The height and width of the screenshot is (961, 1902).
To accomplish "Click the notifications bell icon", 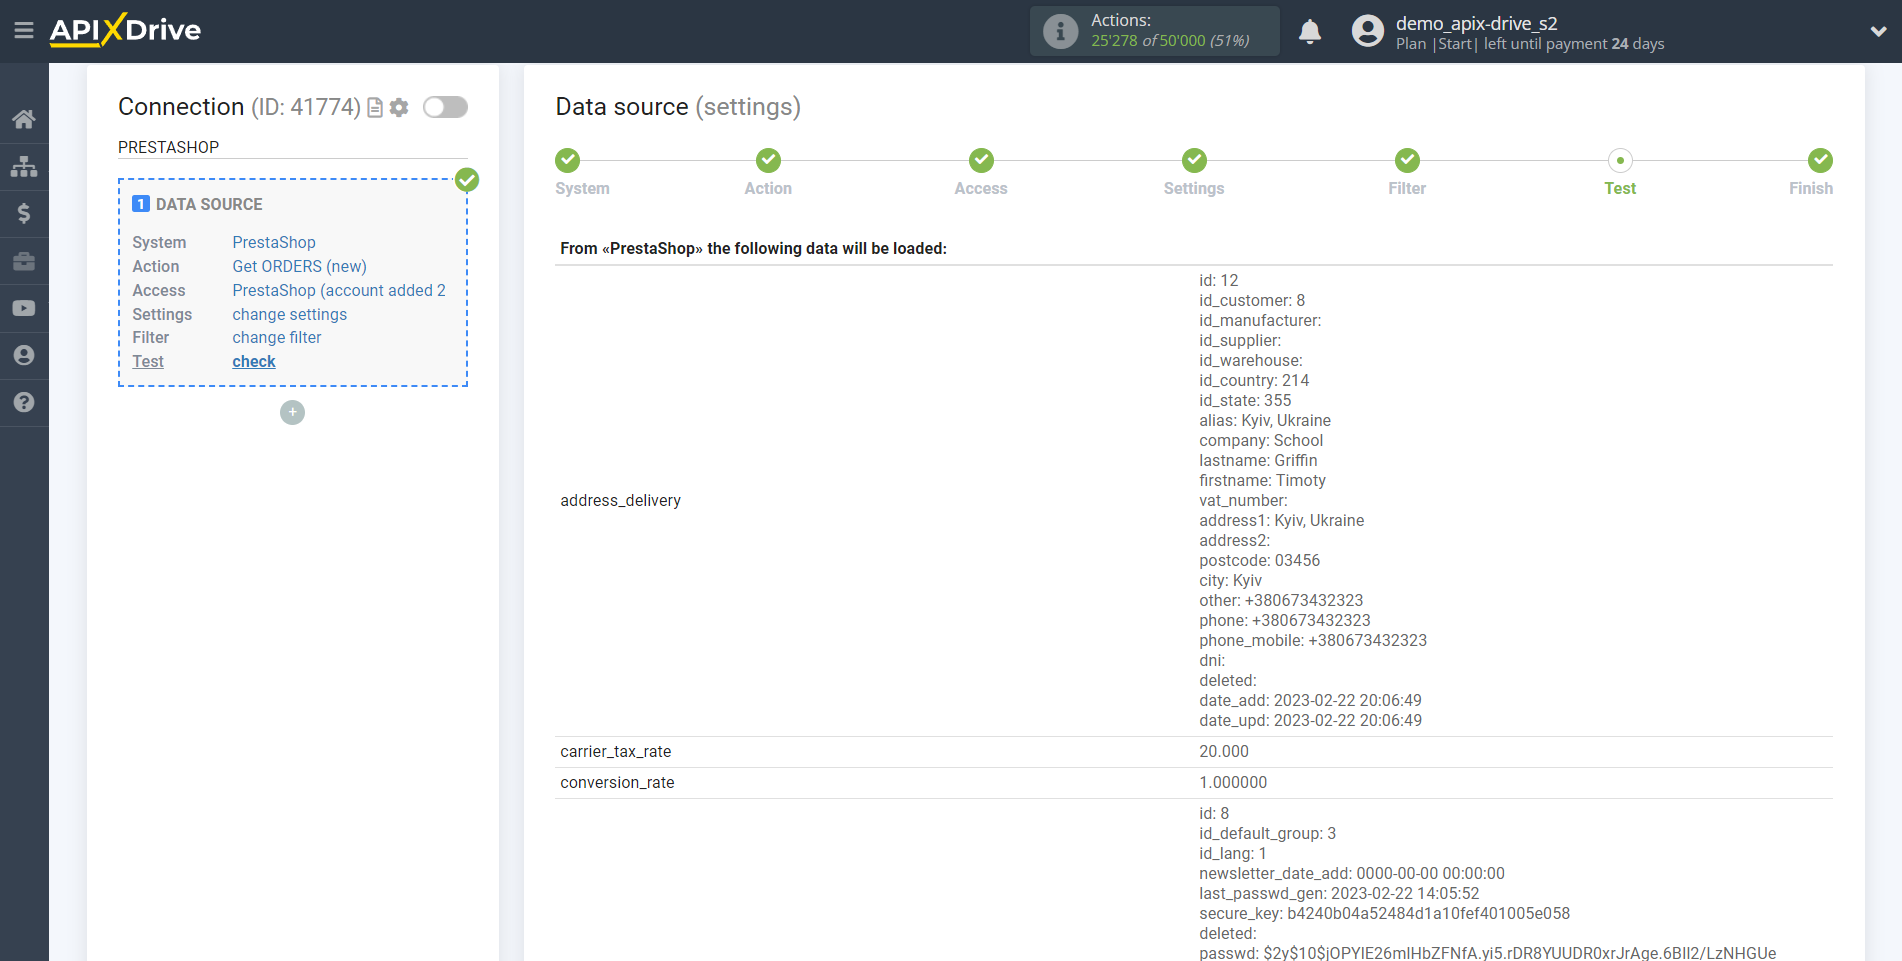I will click(1310, 31).
